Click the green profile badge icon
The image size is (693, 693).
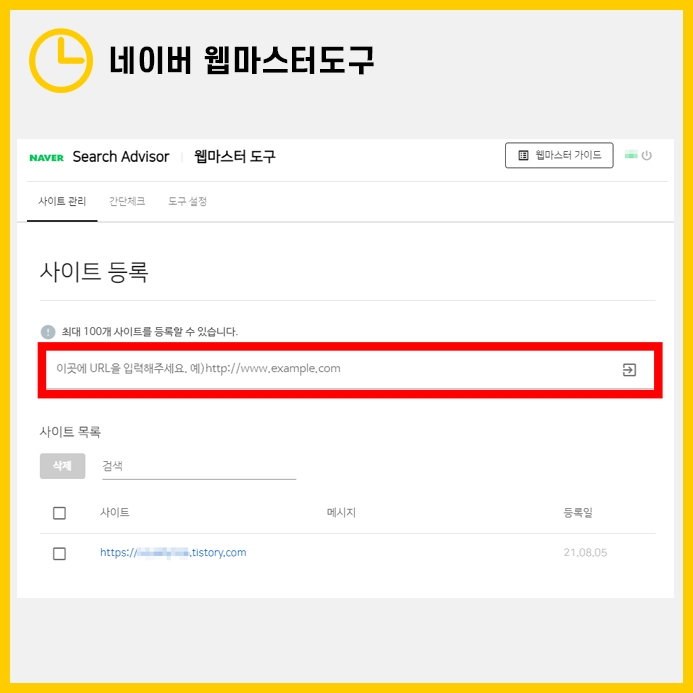click(x=631, y=155)
